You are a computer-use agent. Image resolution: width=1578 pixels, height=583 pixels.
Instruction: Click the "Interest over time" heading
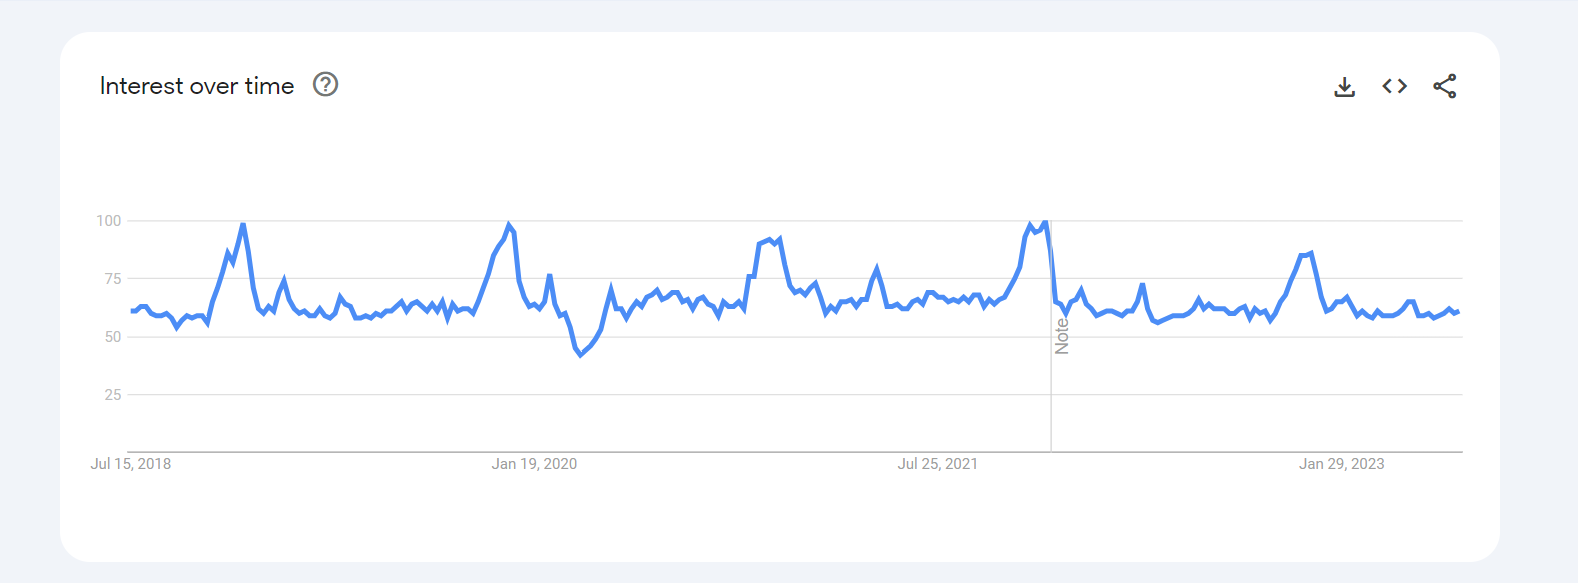[197, 86]
